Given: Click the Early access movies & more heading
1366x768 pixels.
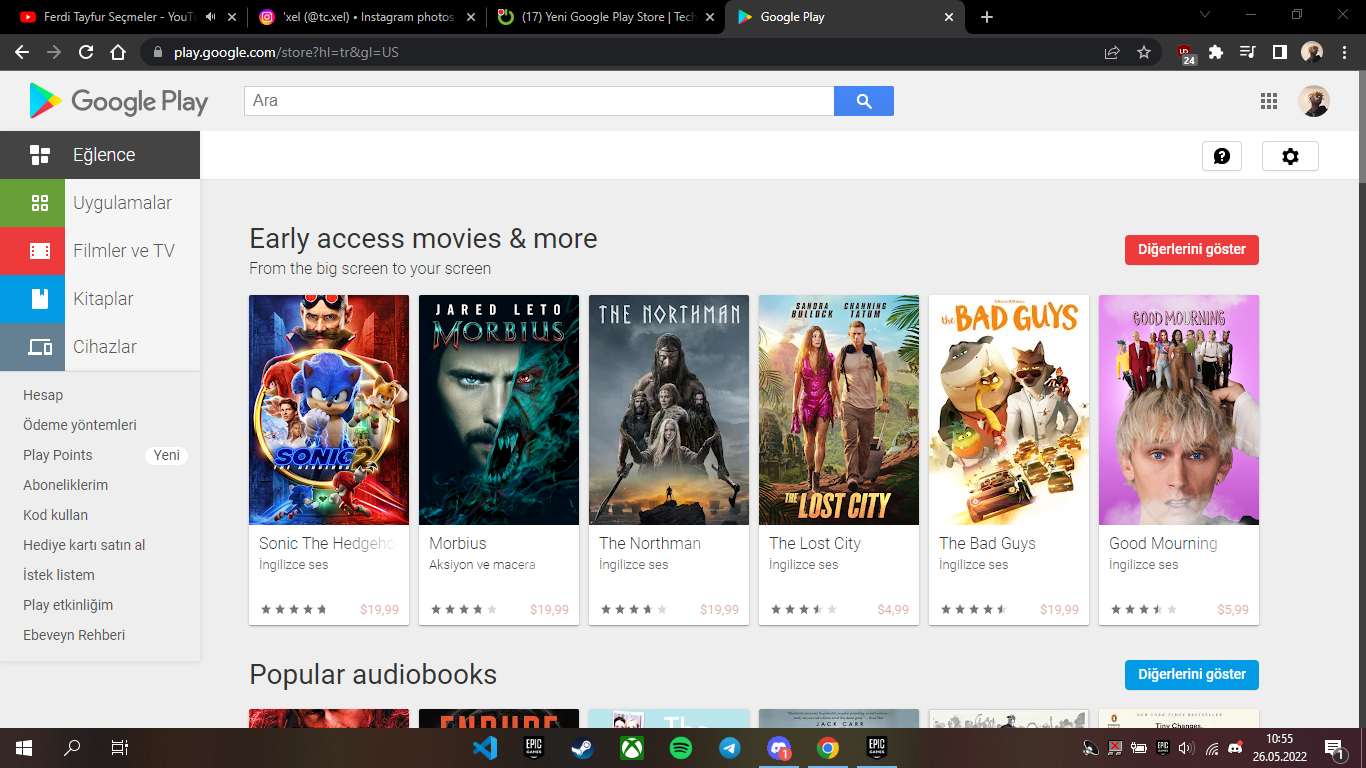Looking at the screenshot, I should tap(423, 239).
